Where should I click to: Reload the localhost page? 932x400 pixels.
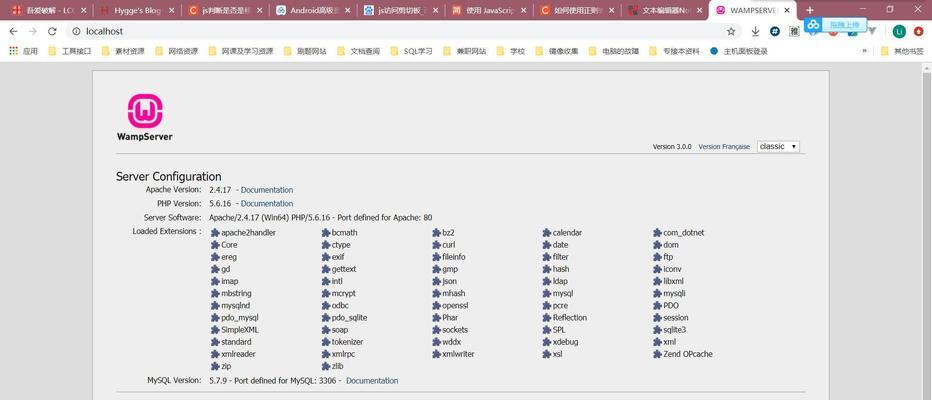pos(52,32)
